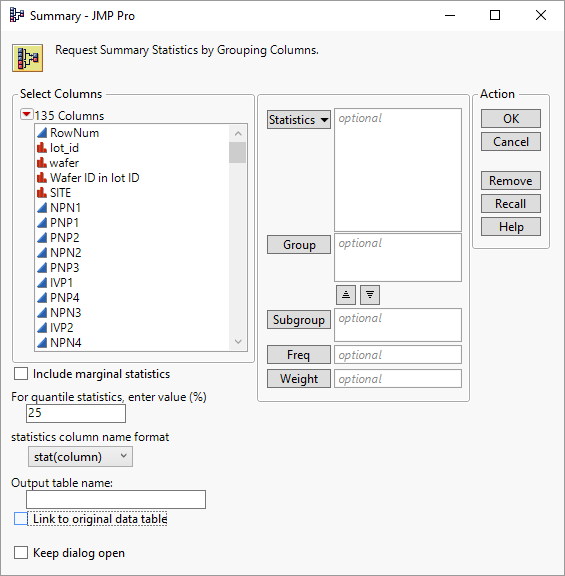Click the Summary platform icon below the title bar

coord(28,58)
